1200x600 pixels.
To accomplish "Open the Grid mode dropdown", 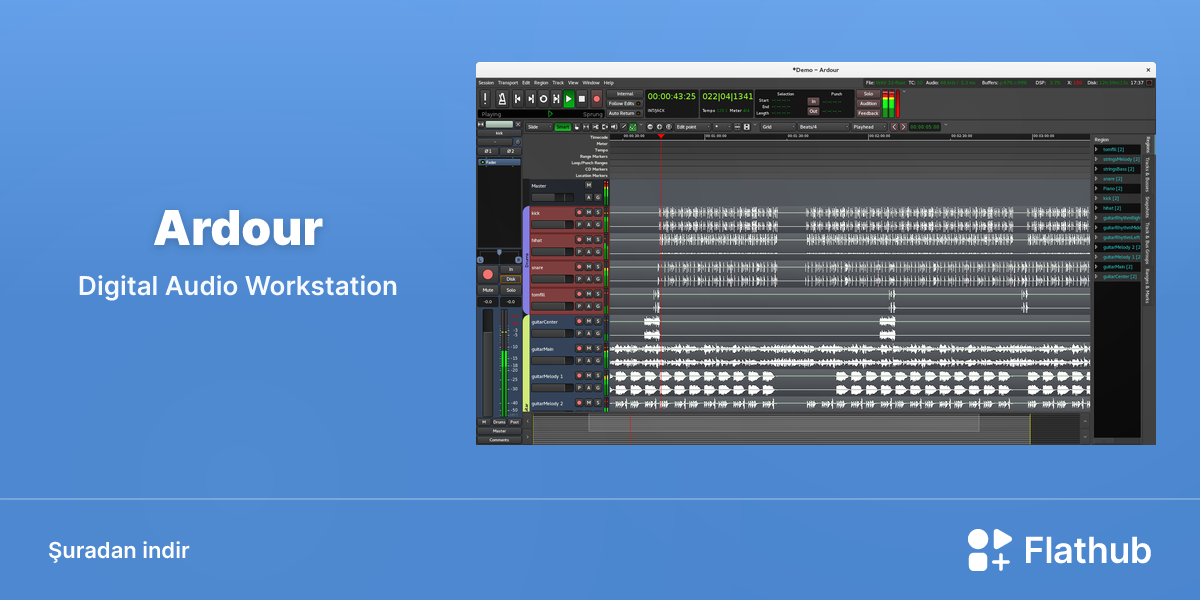I will 777,127.
